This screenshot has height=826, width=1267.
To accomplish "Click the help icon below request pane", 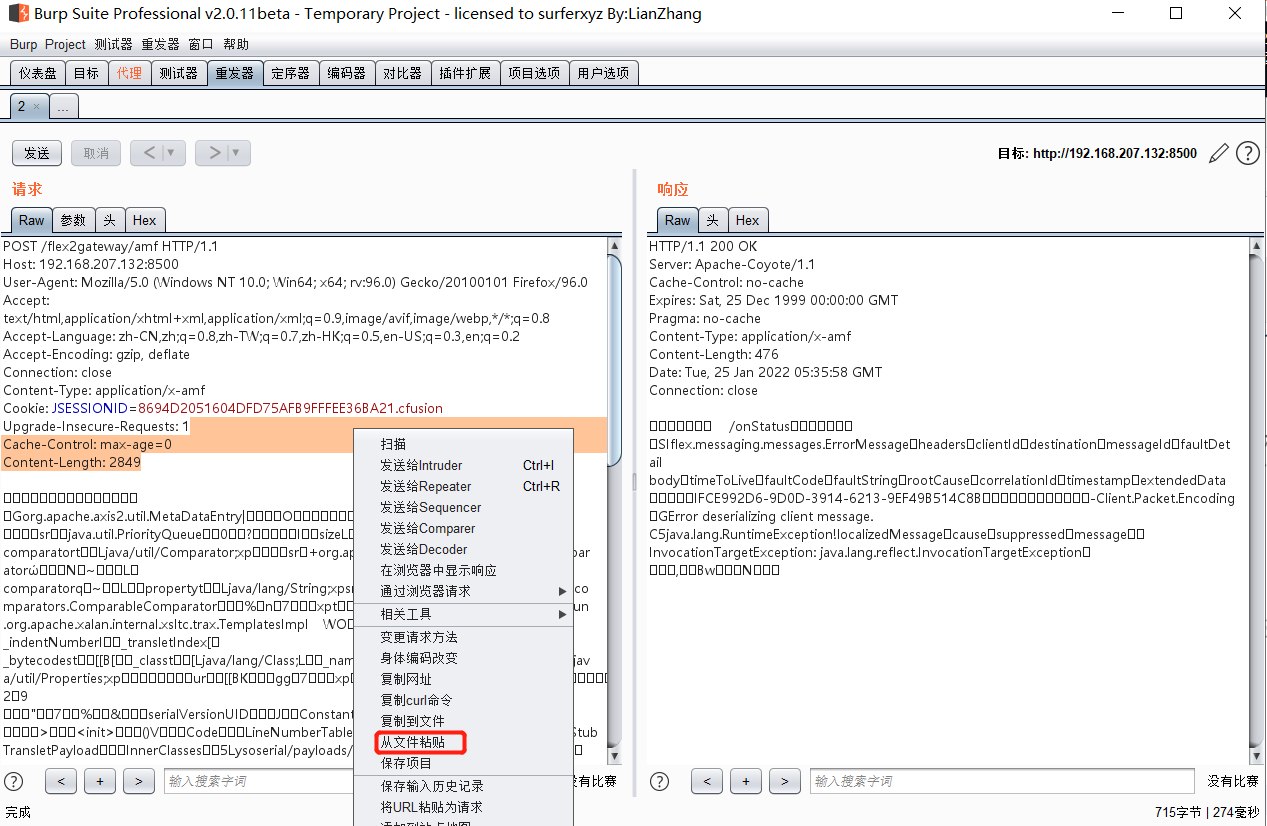I will click(14, 781).
